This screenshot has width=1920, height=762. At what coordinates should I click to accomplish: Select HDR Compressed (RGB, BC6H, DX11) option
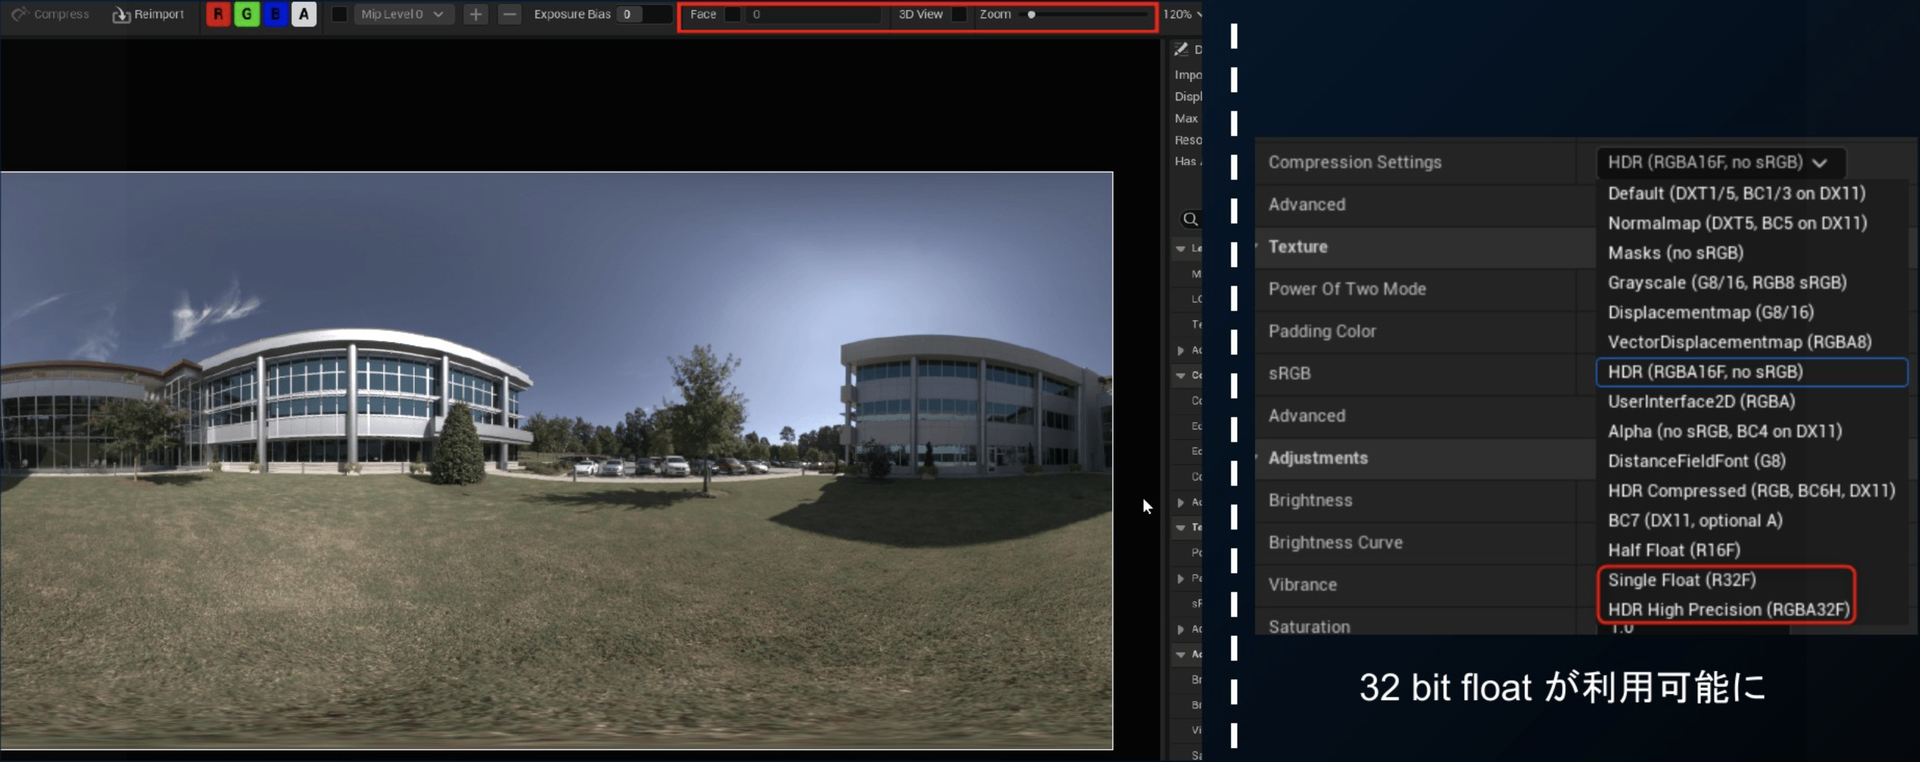1752,491
